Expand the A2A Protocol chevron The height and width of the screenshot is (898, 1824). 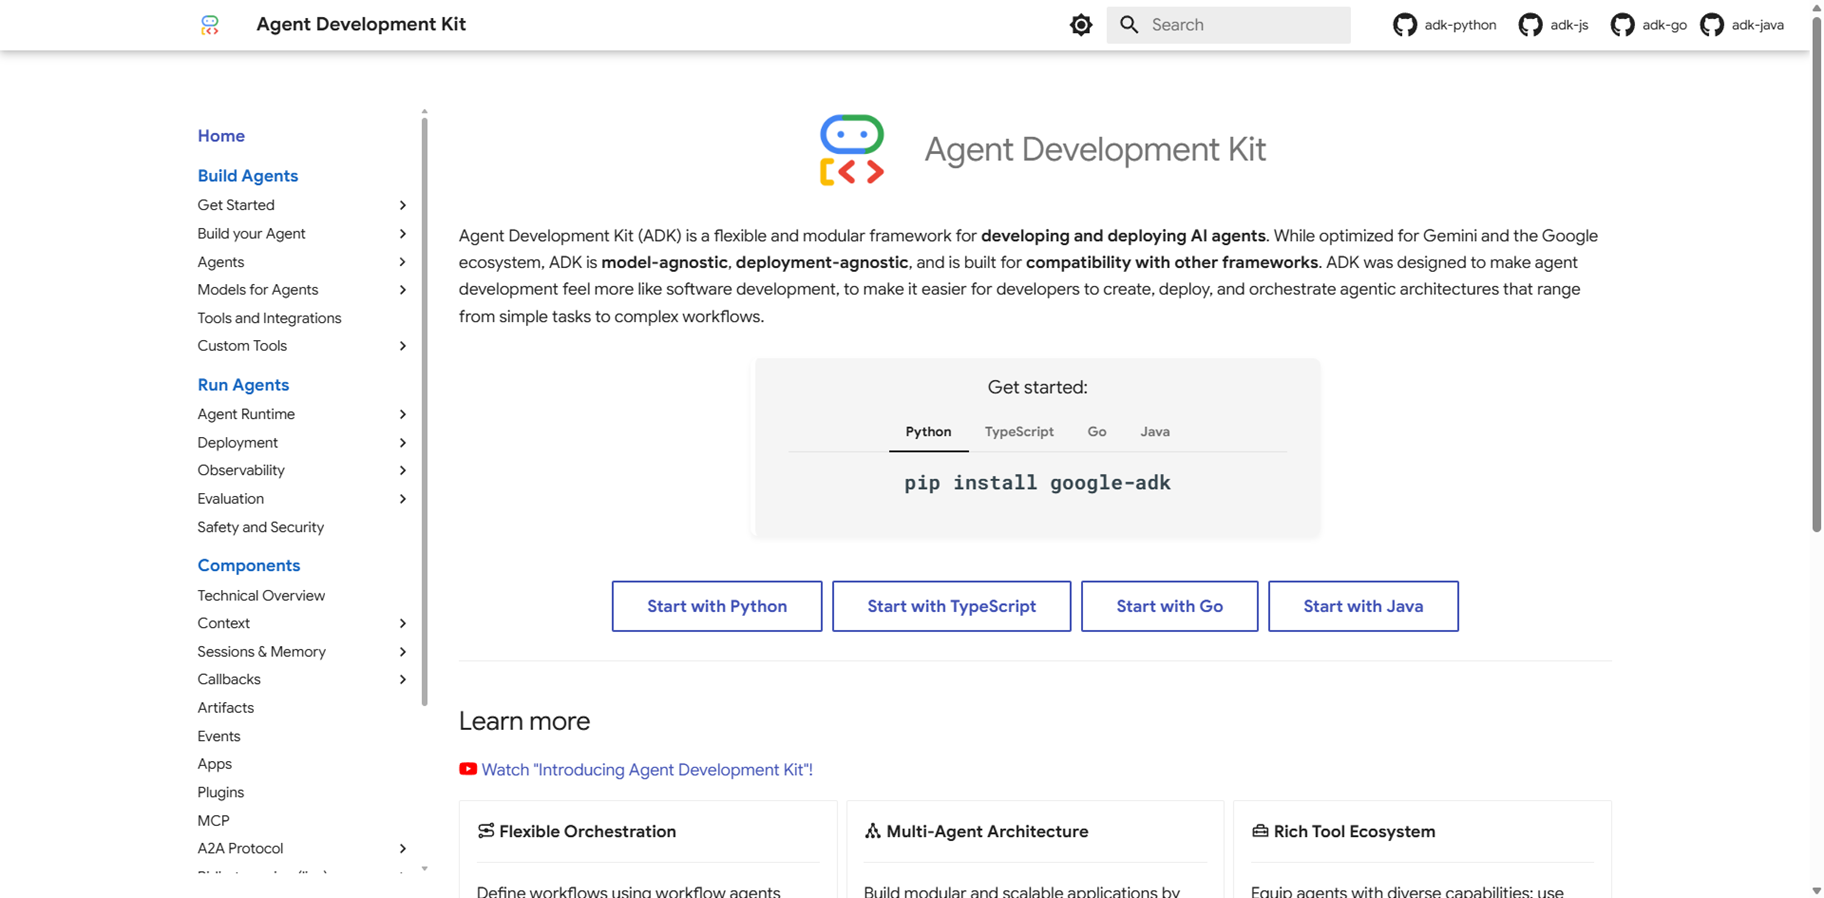click(403, 848)
